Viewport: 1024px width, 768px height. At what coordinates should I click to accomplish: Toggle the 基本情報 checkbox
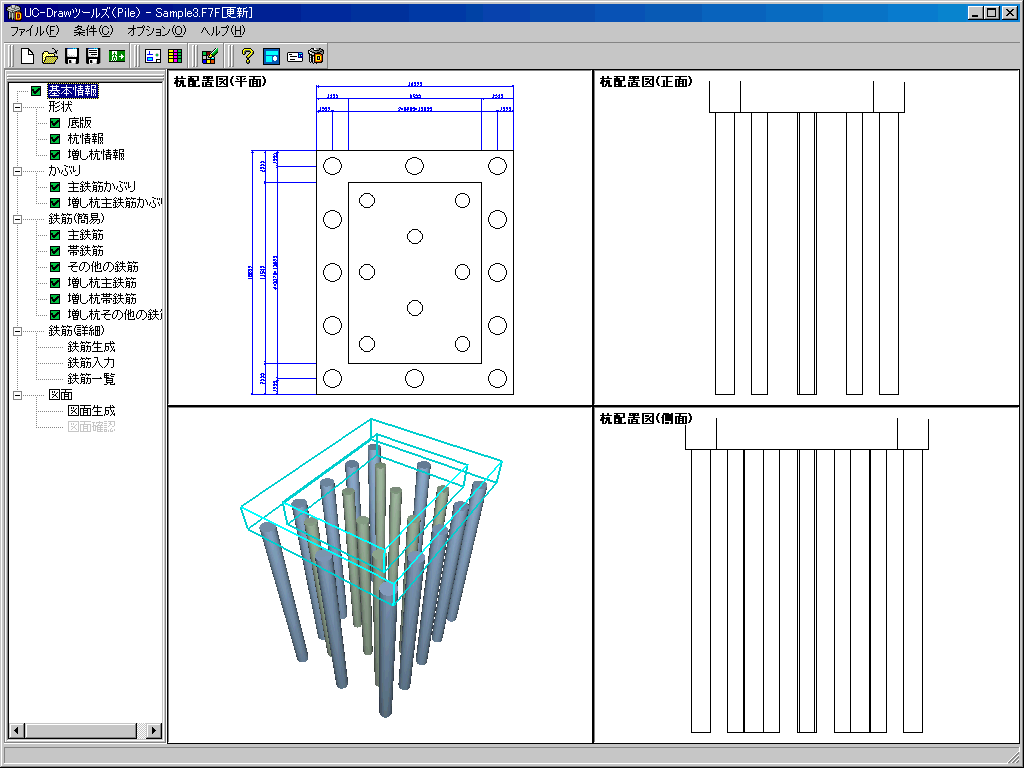36,91
